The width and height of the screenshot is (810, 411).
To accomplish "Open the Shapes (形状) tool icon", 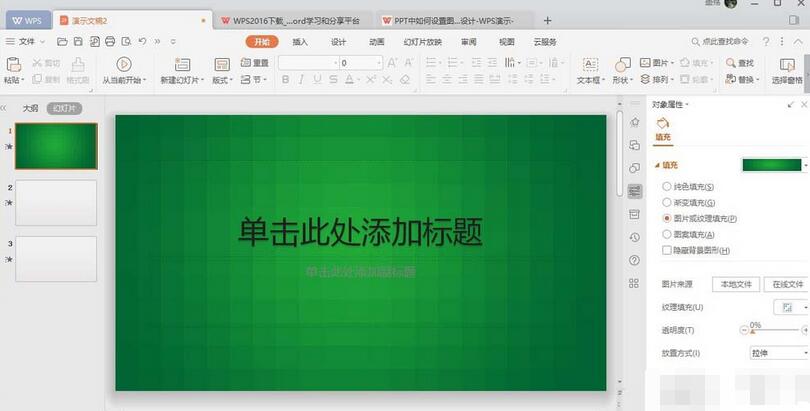I will click(621, 63).
